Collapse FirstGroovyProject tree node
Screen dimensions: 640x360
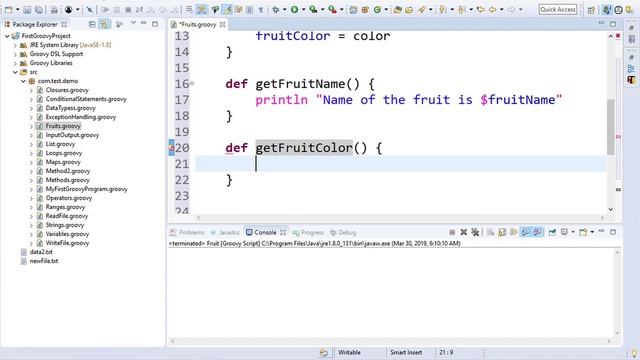point(7,36)
